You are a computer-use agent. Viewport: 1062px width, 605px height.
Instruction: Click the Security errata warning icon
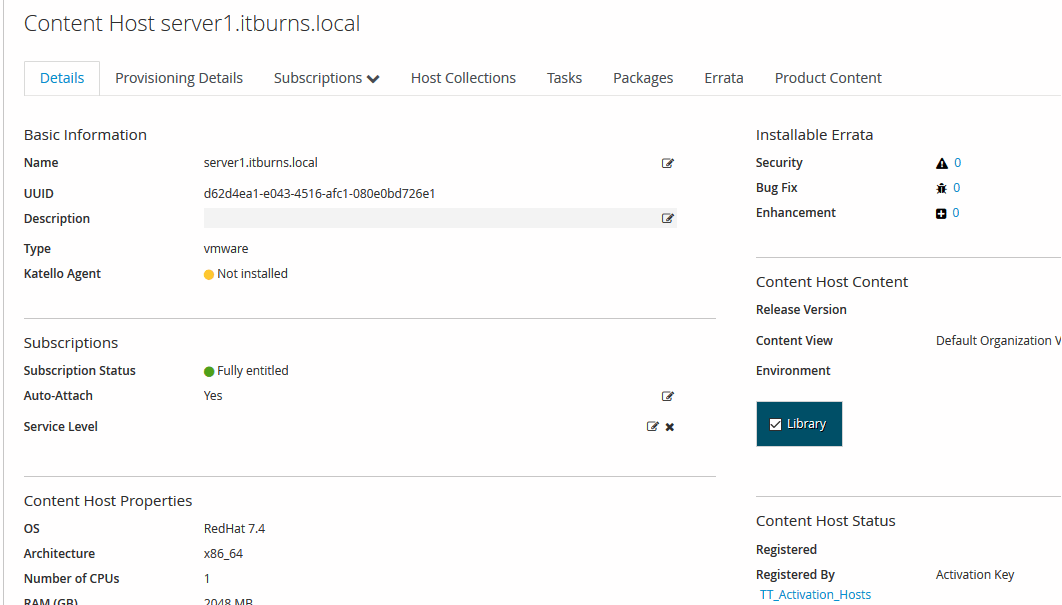coord(941,162)
